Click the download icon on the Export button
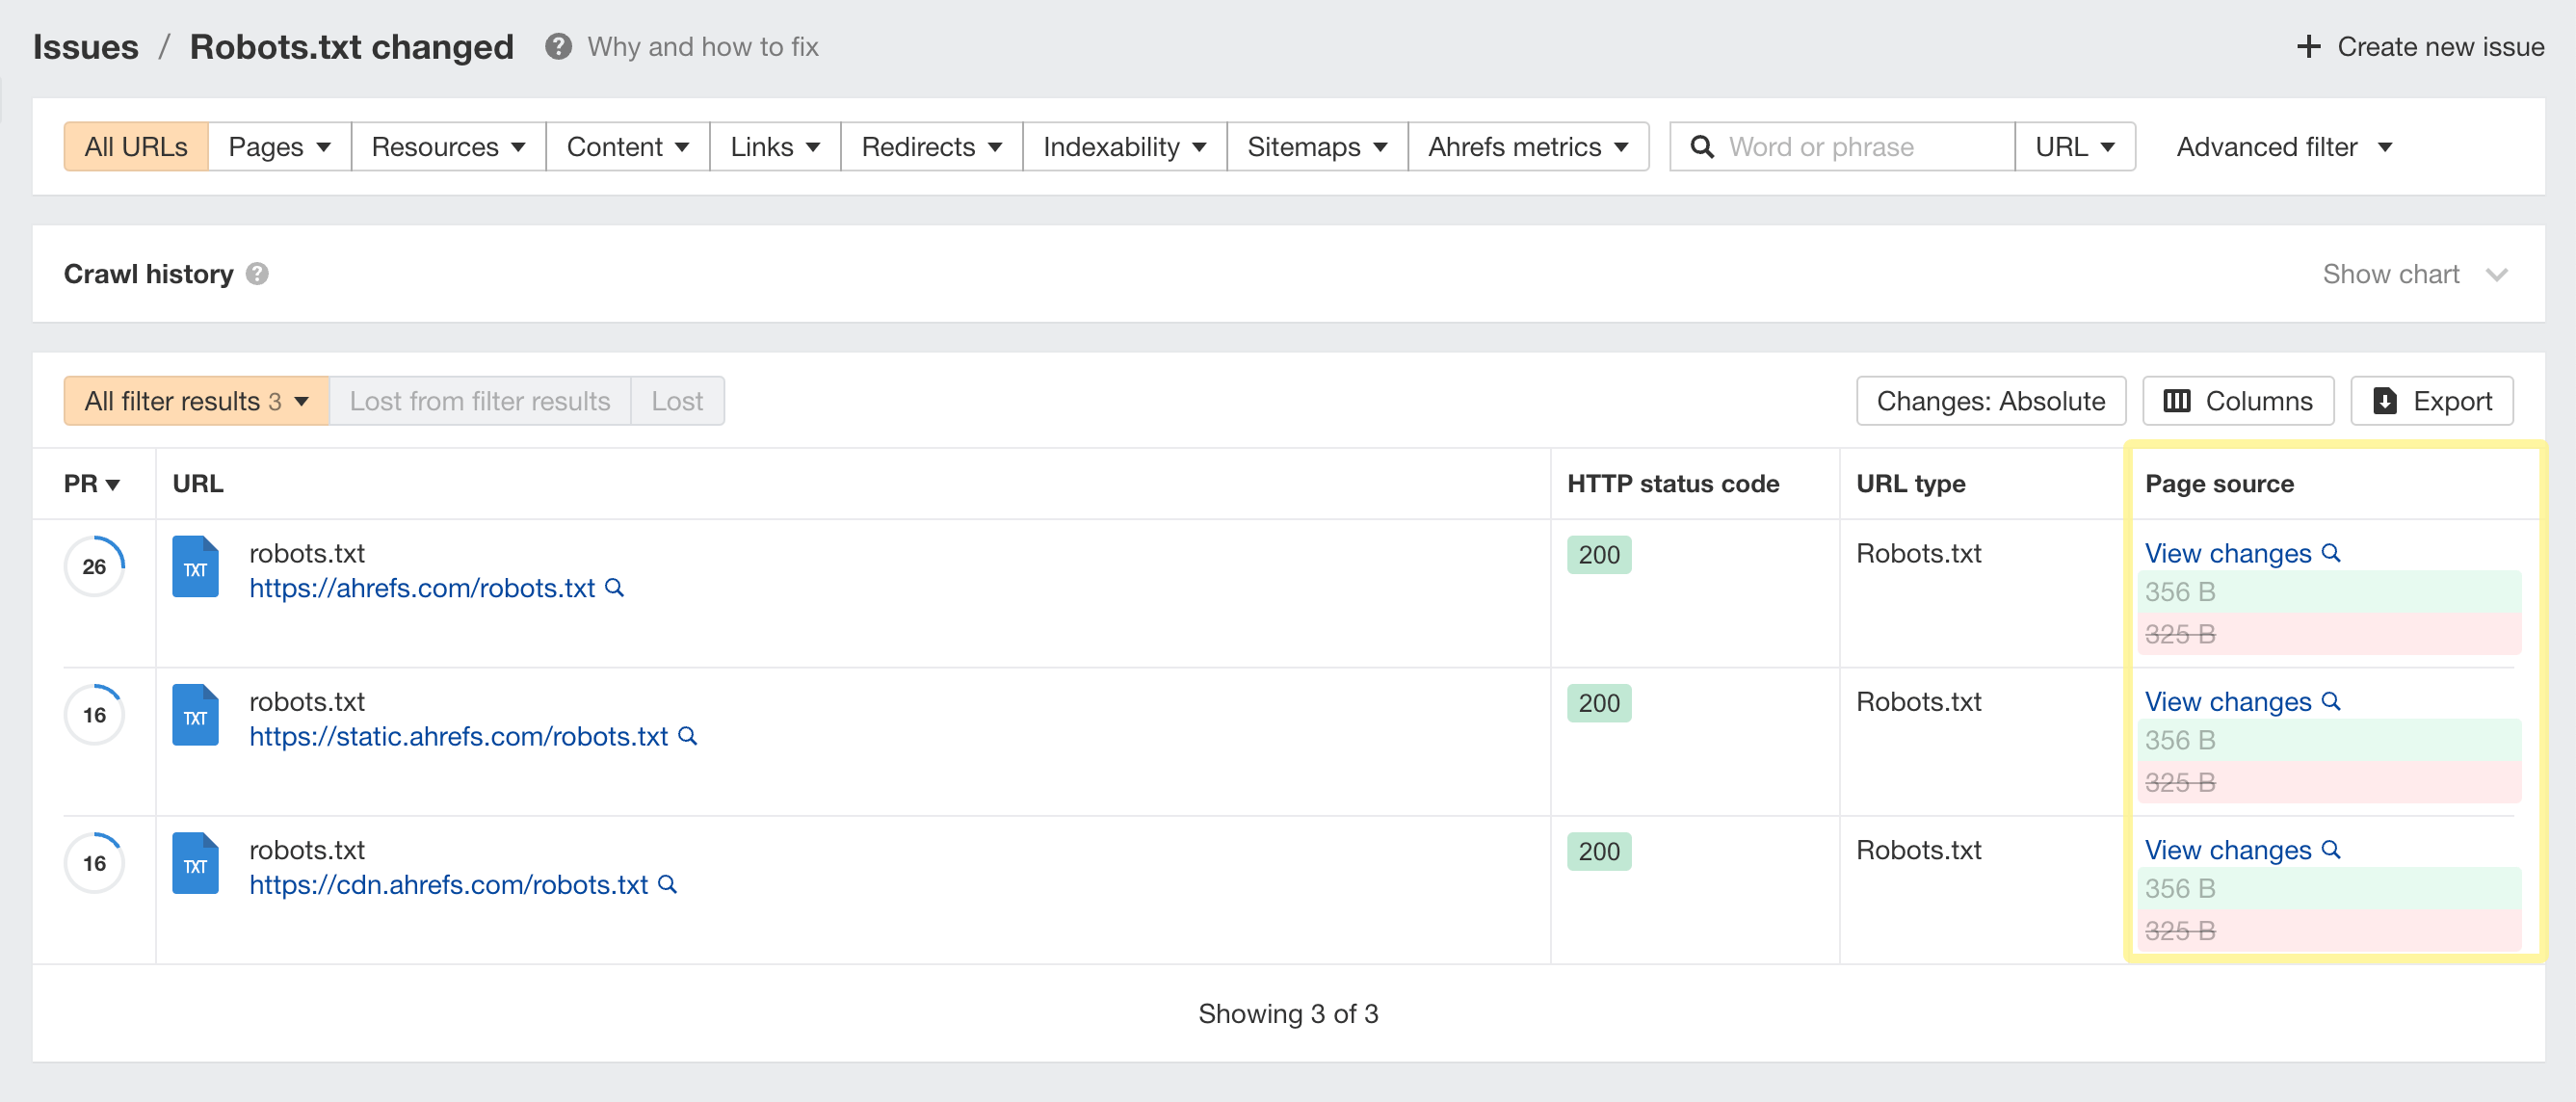This screenshot has width=2576, height=1102. [x=2387, y=400]
